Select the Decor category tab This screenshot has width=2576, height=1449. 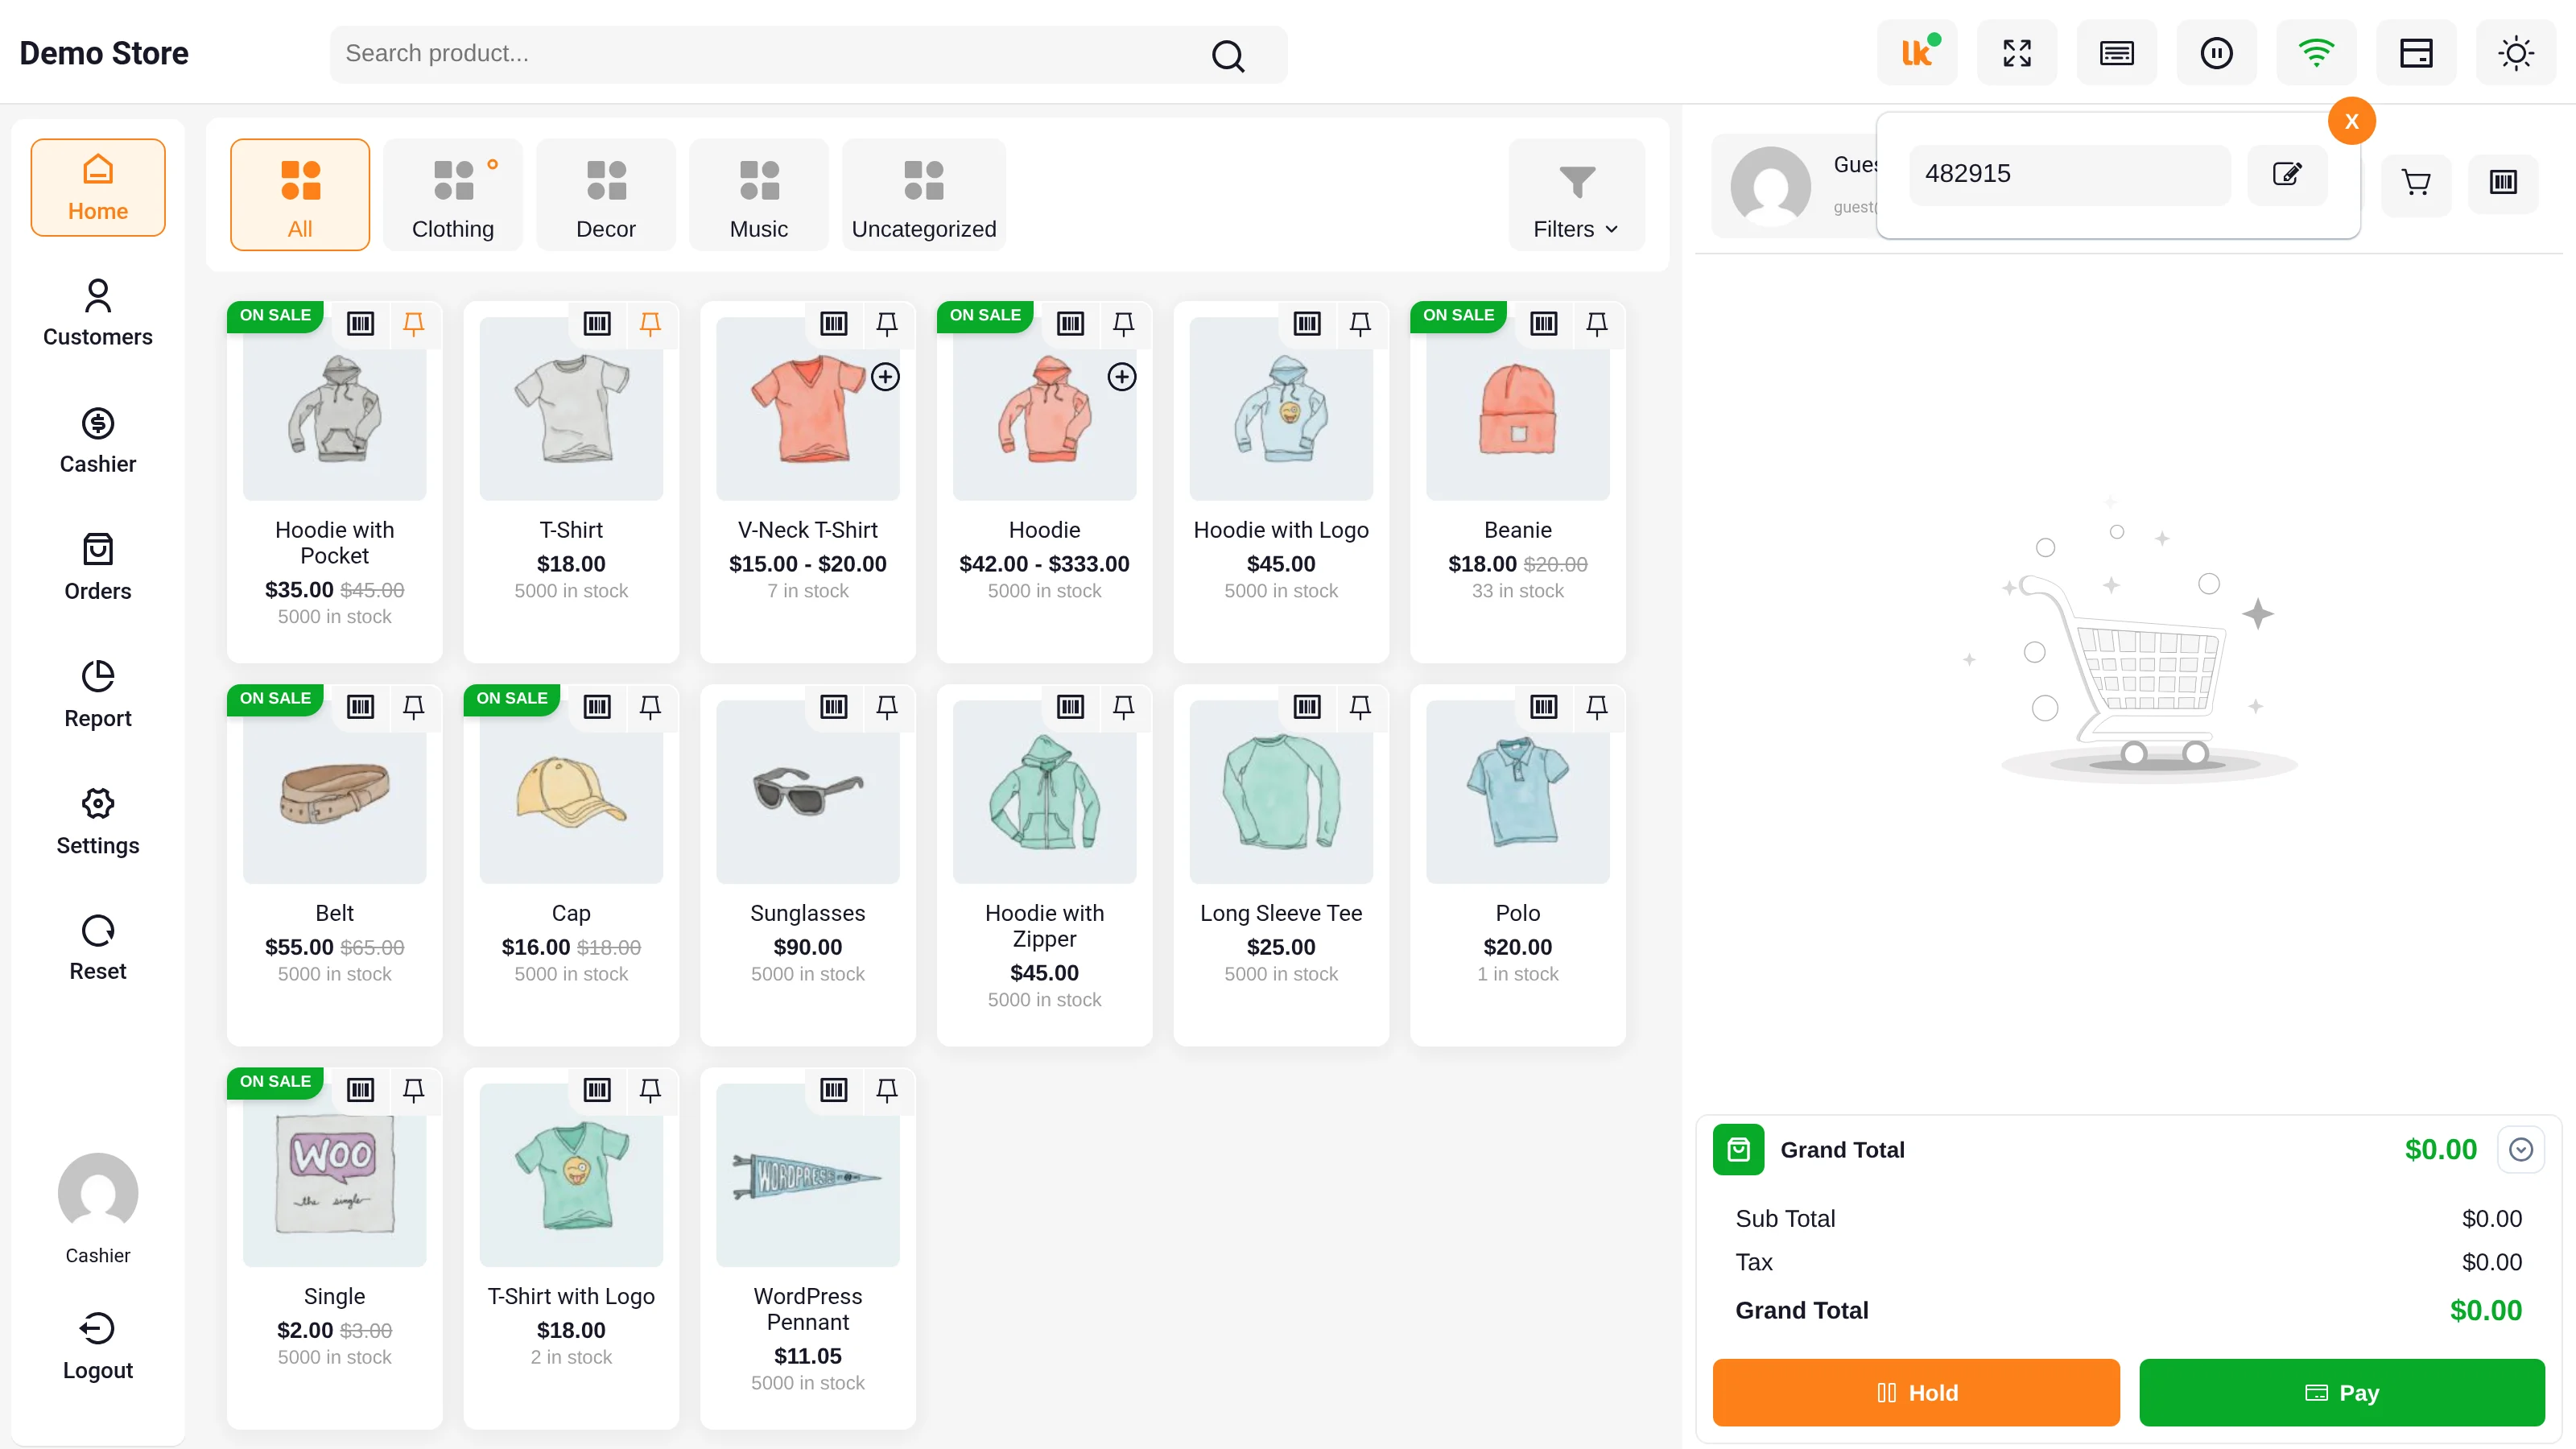click(x=606, y=196)
